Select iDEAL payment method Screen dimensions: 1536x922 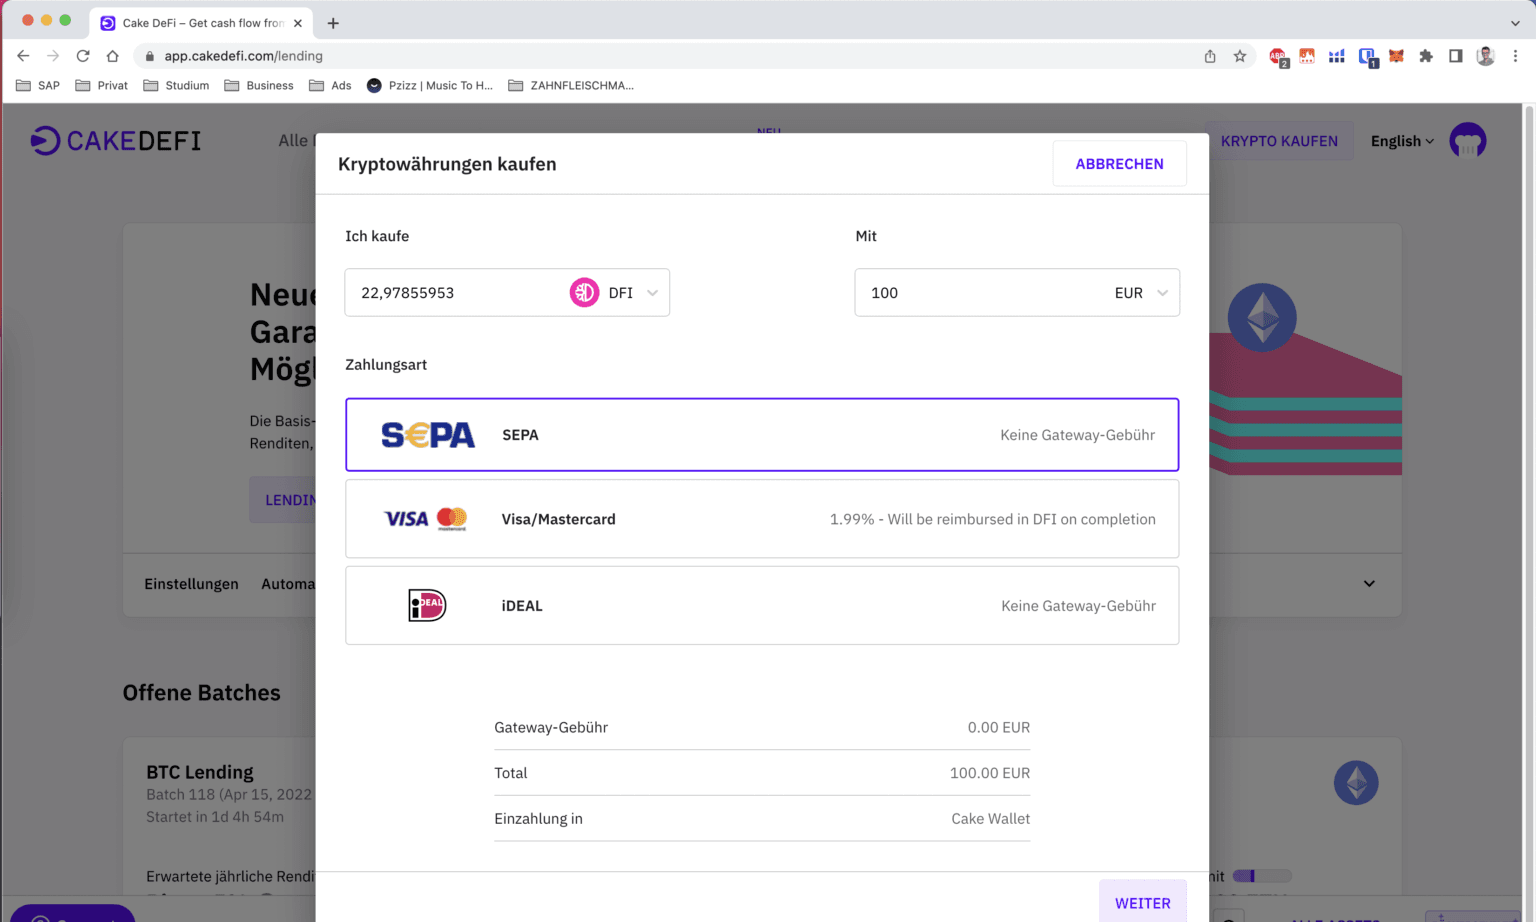pos(761,605)
